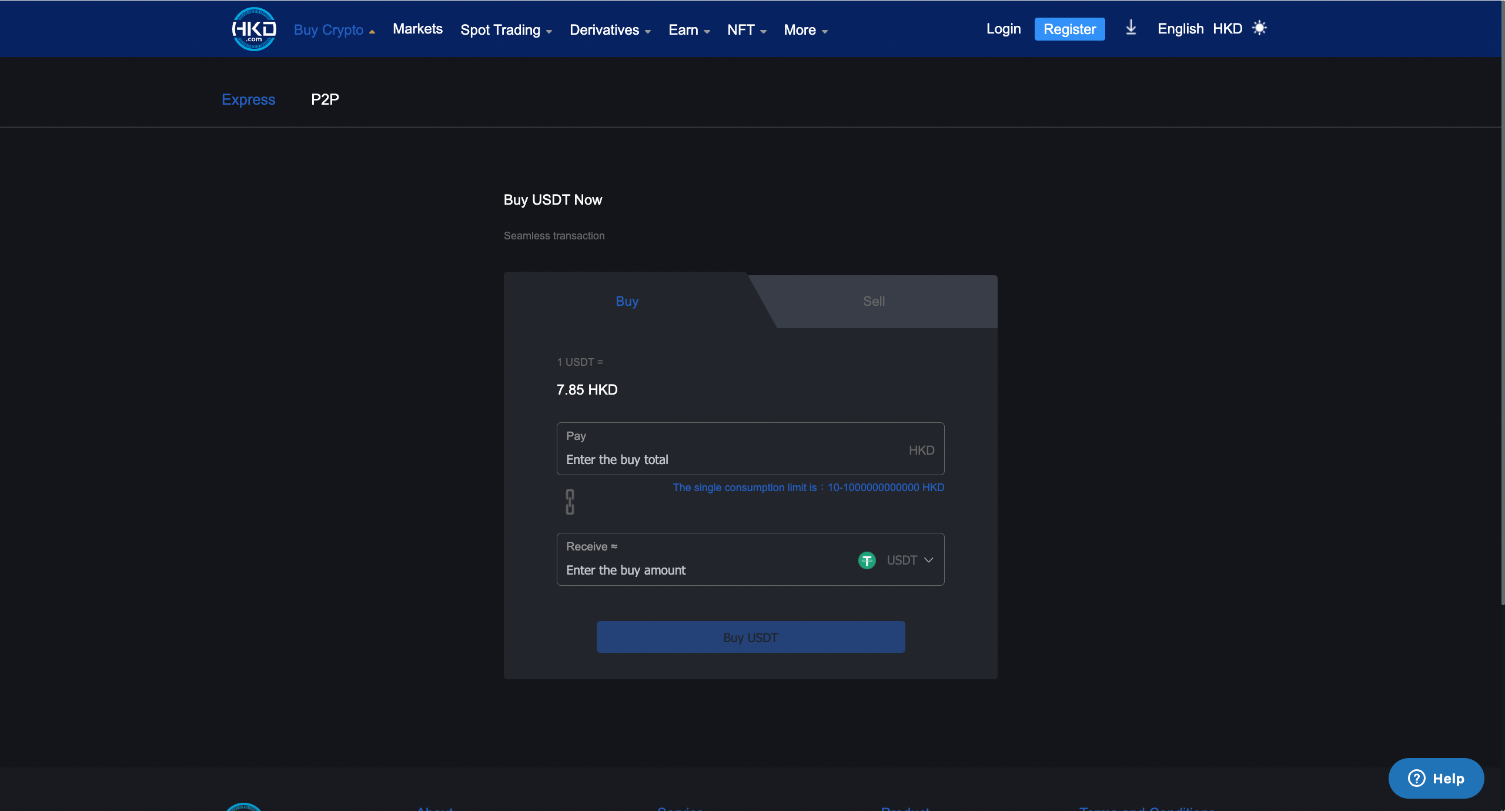Open the Help chat widget
The height and width of the screenshot is (811, 1505).
point(1436,778)
